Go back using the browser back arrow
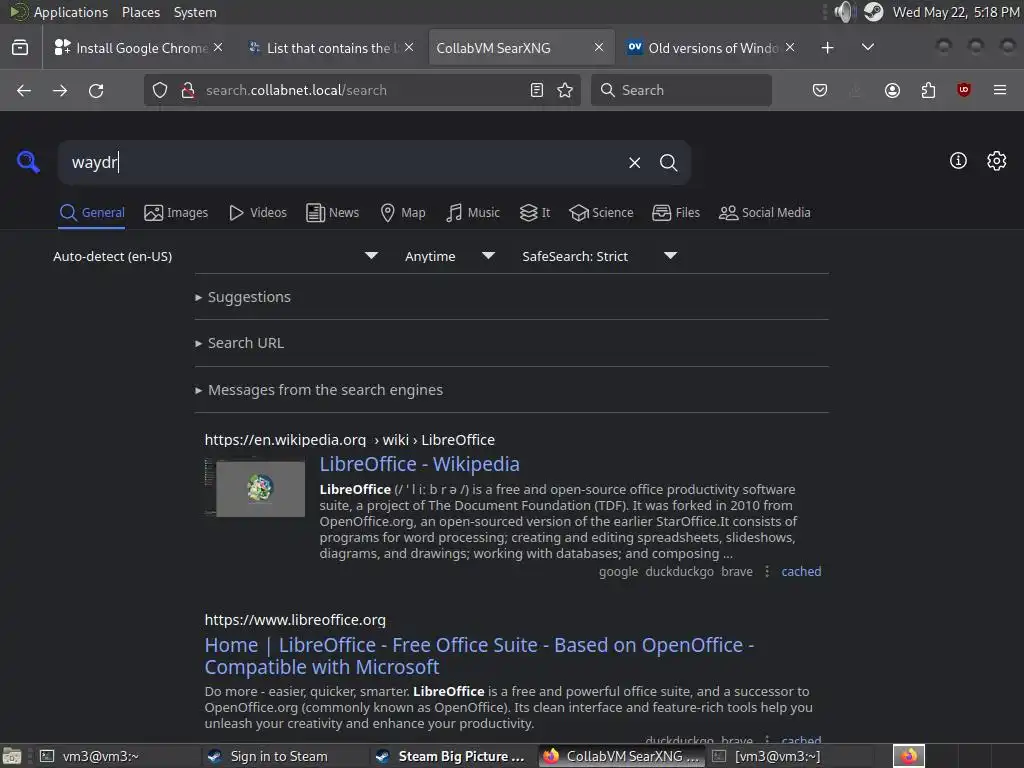This screenshot has height=768, width=1024. (x=24, y=91)
